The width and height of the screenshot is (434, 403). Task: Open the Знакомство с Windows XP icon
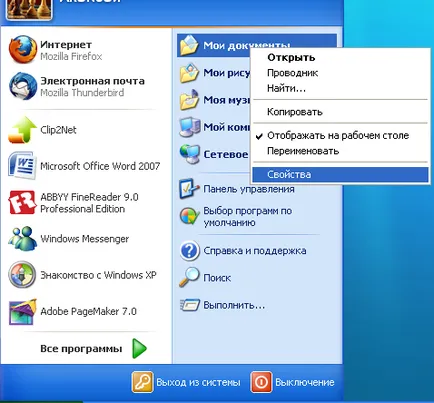coord(22,275)
